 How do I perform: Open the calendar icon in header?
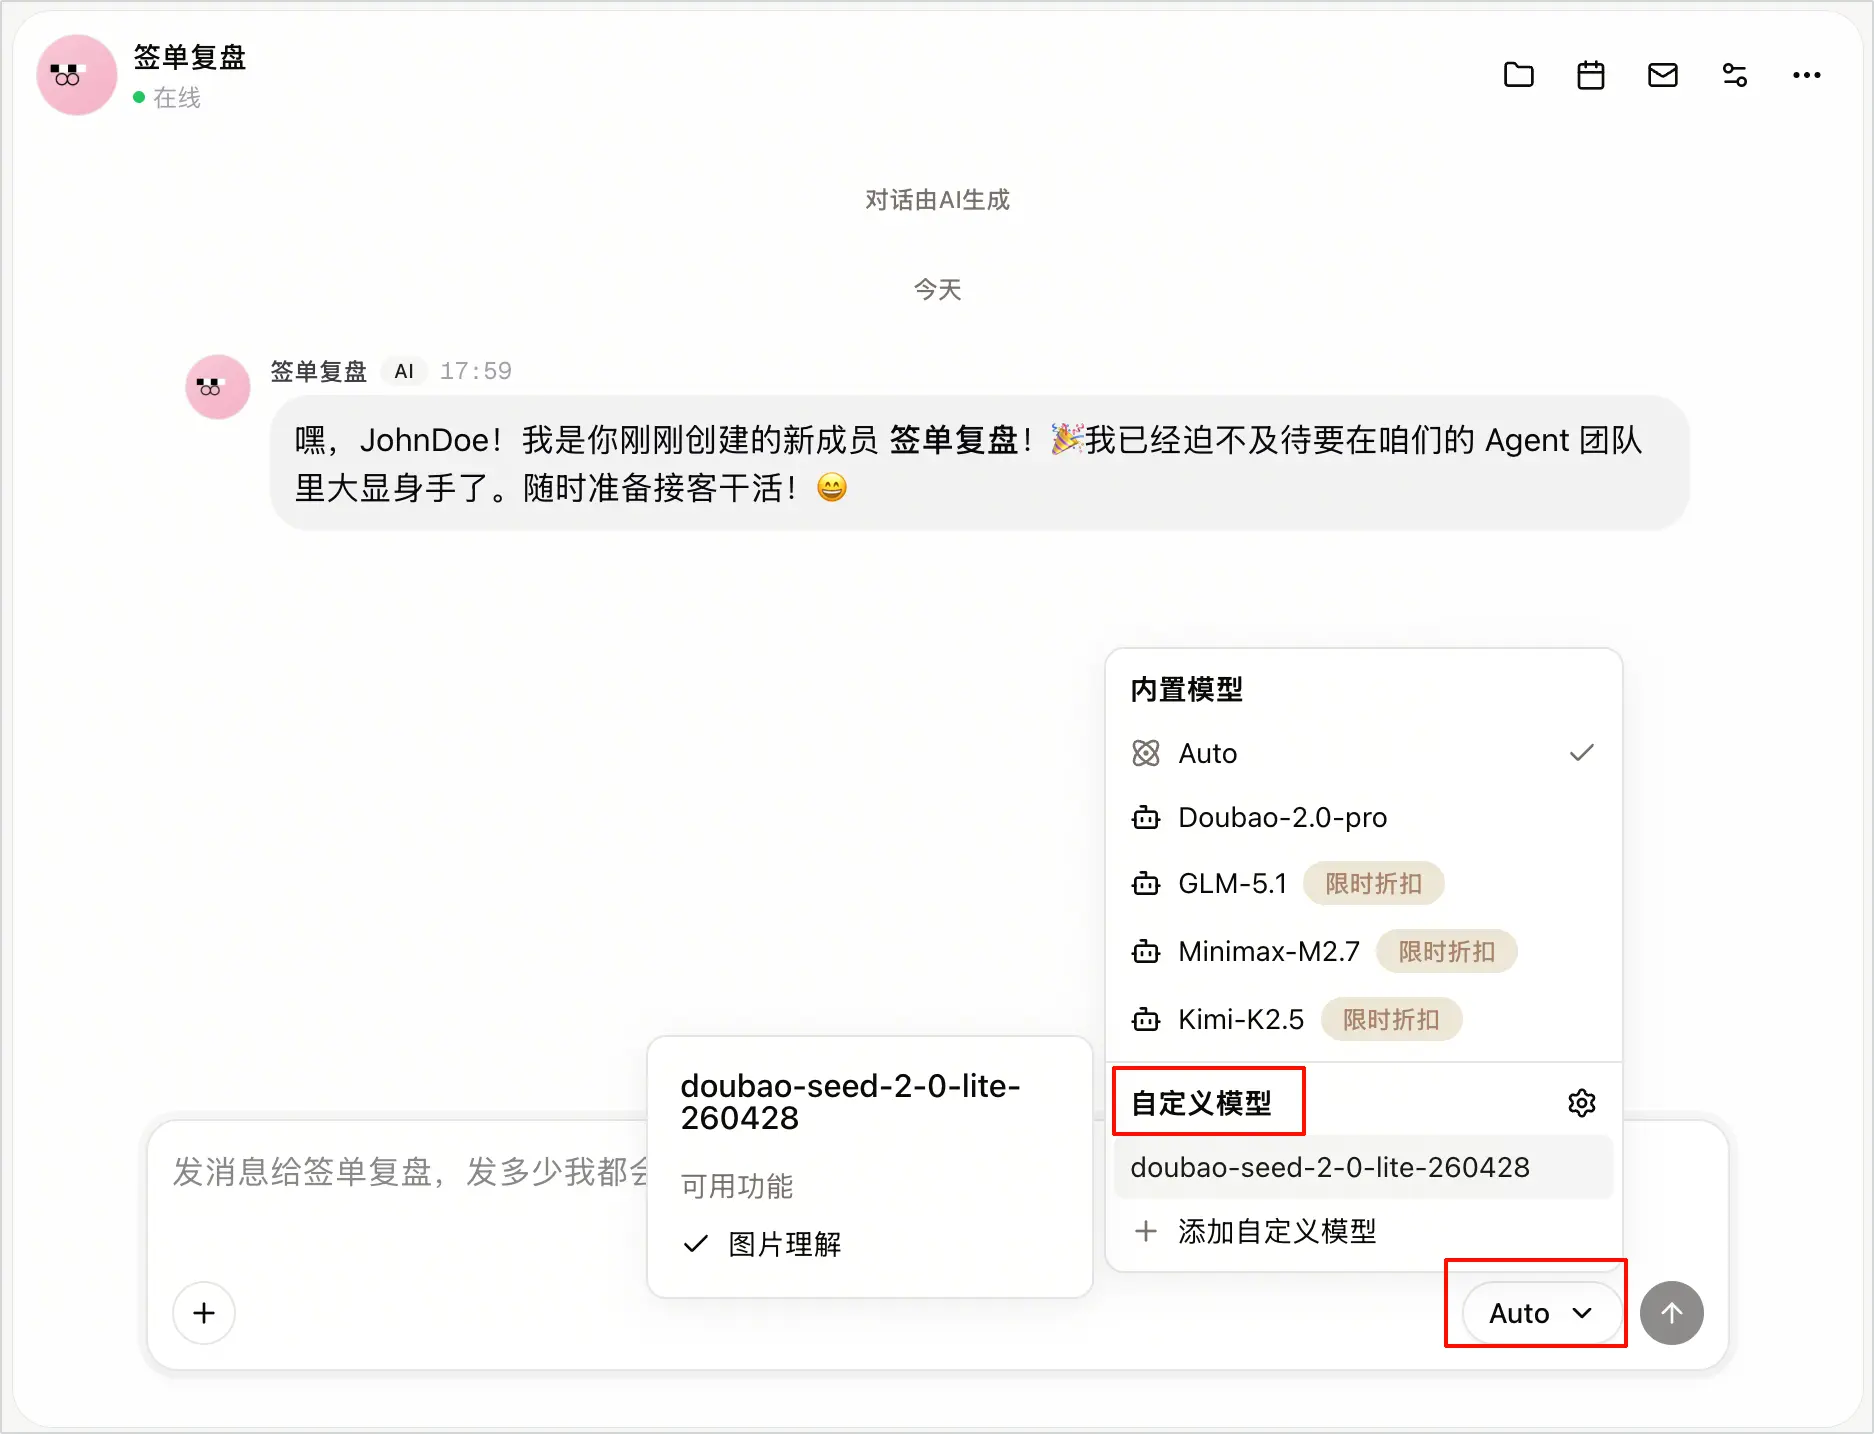1590,75
